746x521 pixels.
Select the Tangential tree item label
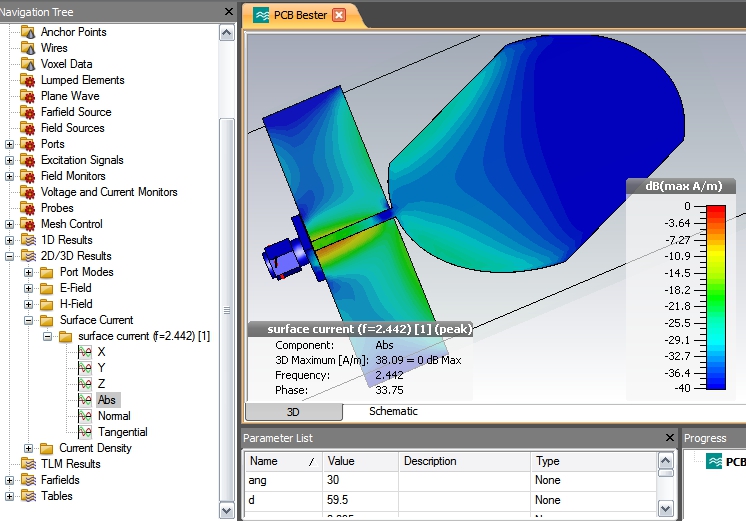pos(123,432)
